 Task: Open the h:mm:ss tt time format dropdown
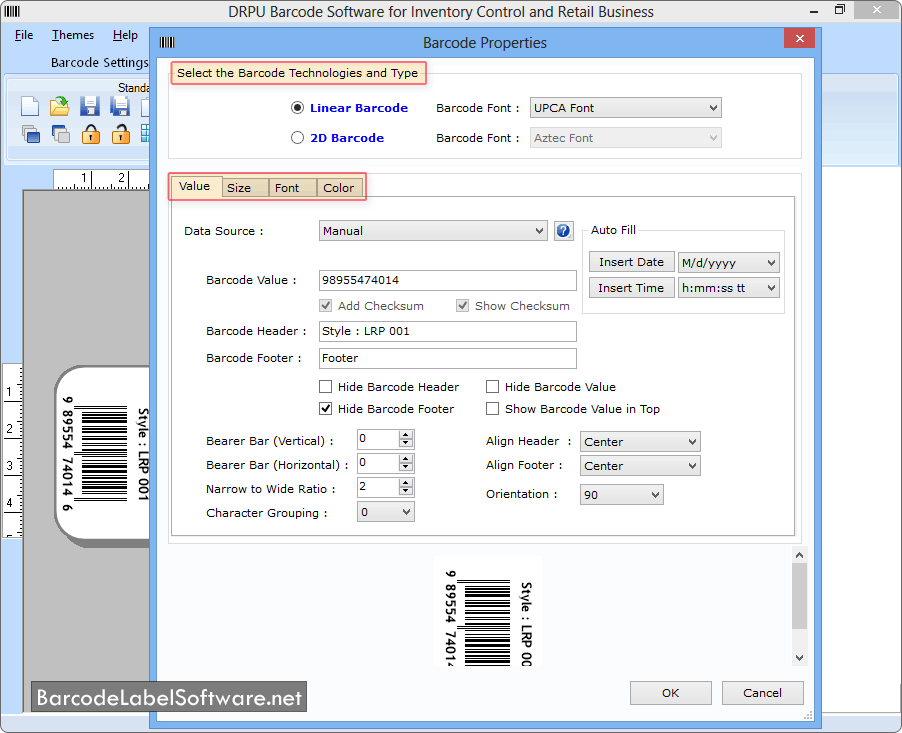728,288
